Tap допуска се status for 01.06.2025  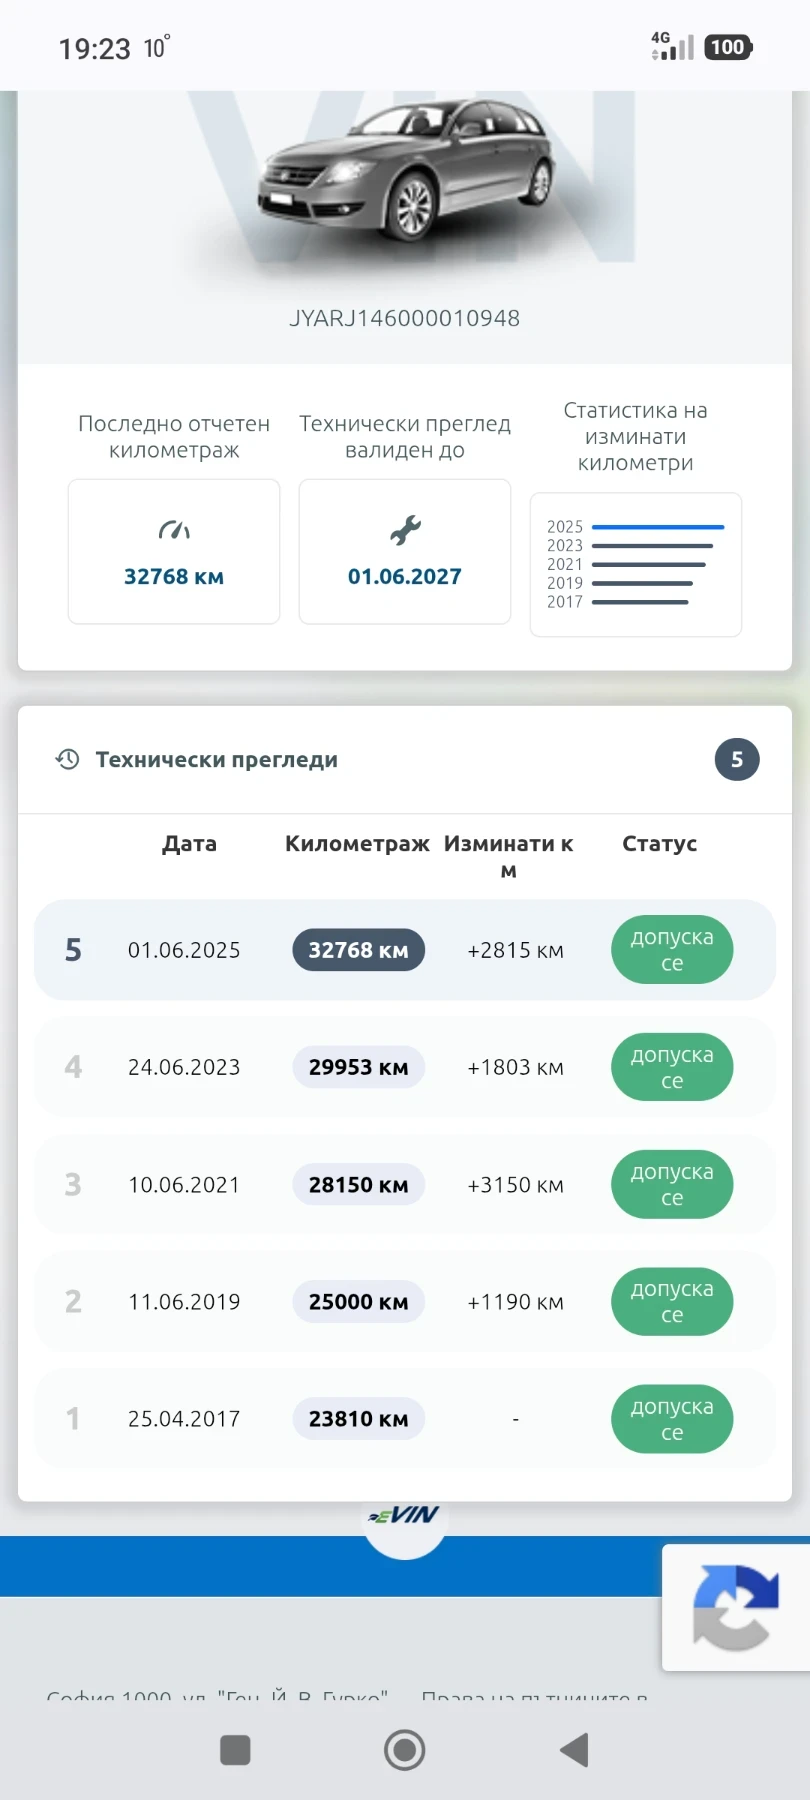click(x=672, y=950)
